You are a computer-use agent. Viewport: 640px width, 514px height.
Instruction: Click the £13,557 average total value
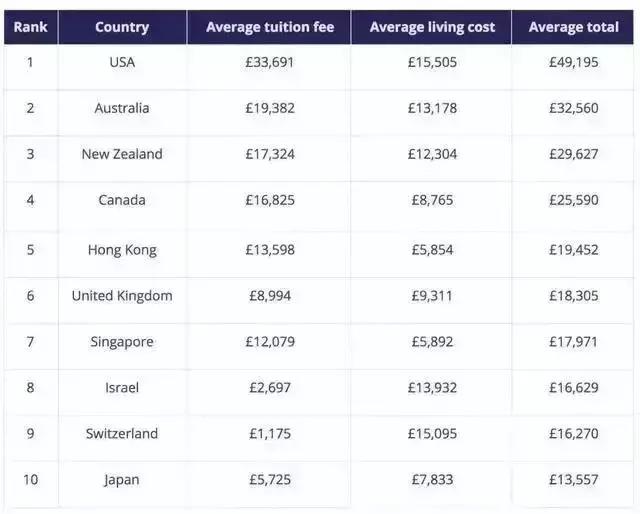click(573, 480)
